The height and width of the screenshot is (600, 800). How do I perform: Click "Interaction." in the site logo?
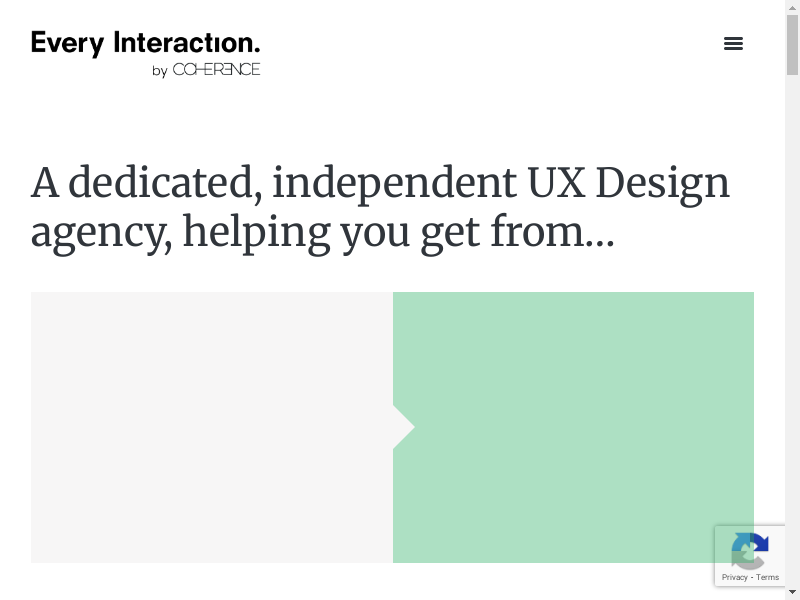(x=186, y=43)
